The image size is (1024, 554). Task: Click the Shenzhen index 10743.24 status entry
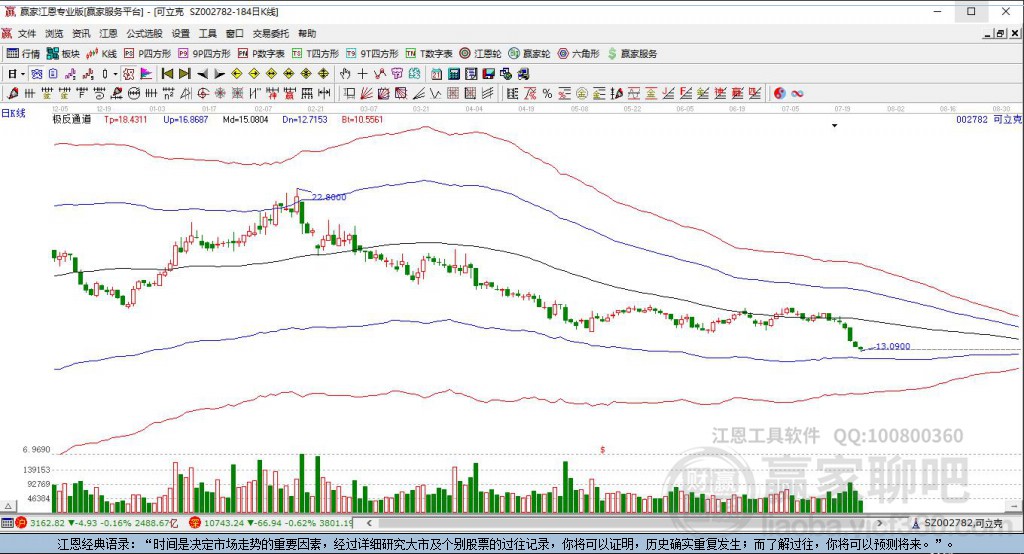[271, 523]
